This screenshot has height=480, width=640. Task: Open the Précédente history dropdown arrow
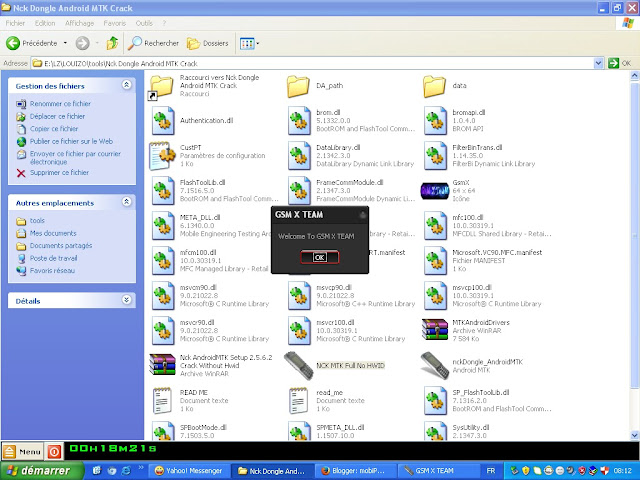(x=65, y=43)
